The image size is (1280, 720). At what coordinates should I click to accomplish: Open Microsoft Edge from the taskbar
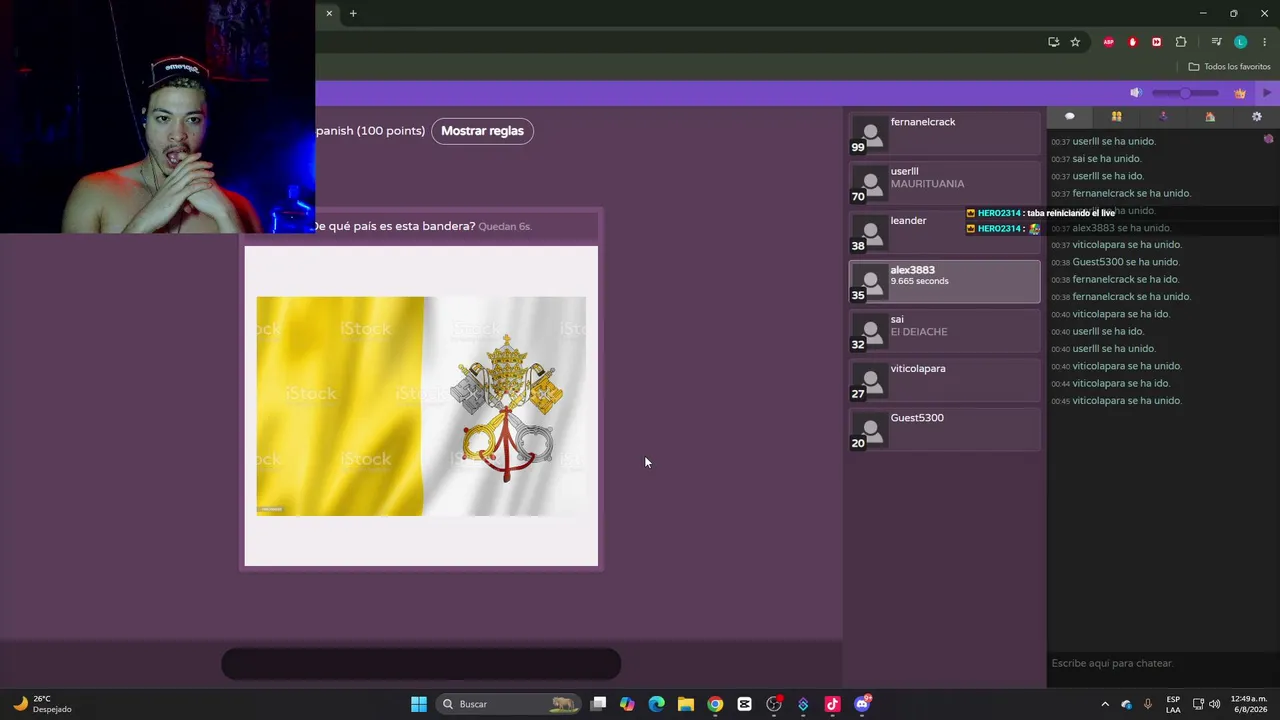pyautogui.click(x=656, y=704)
